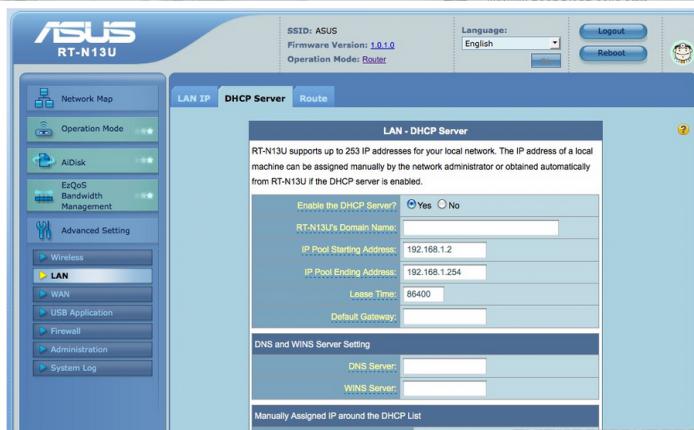694x430 pixels.
Task: Click the arrow icon beside Wireless
Action: [x=43, y=257]
